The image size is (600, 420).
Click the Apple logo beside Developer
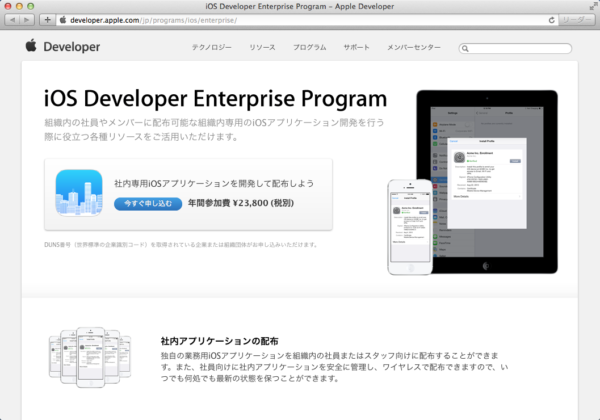click(31, 46)
